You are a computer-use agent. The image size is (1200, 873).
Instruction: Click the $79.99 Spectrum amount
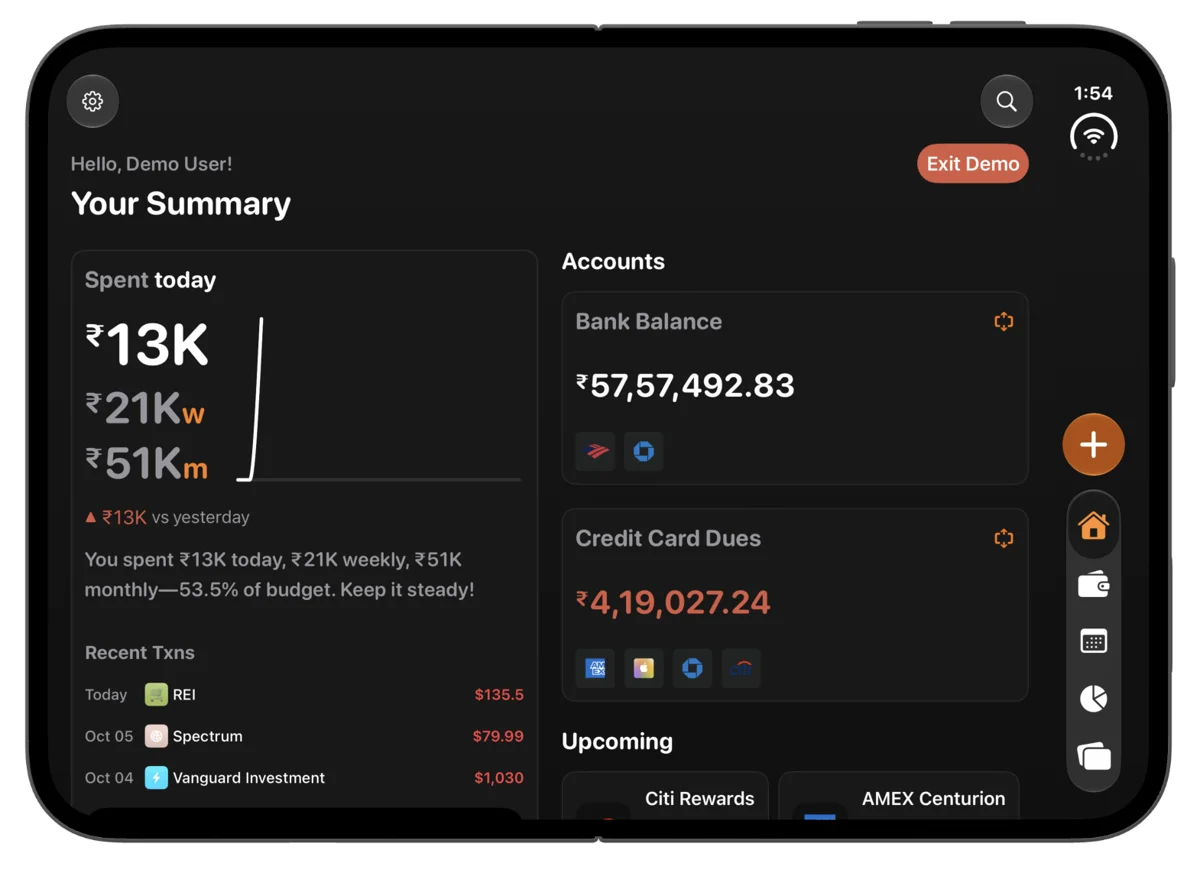tap(498, 736)
